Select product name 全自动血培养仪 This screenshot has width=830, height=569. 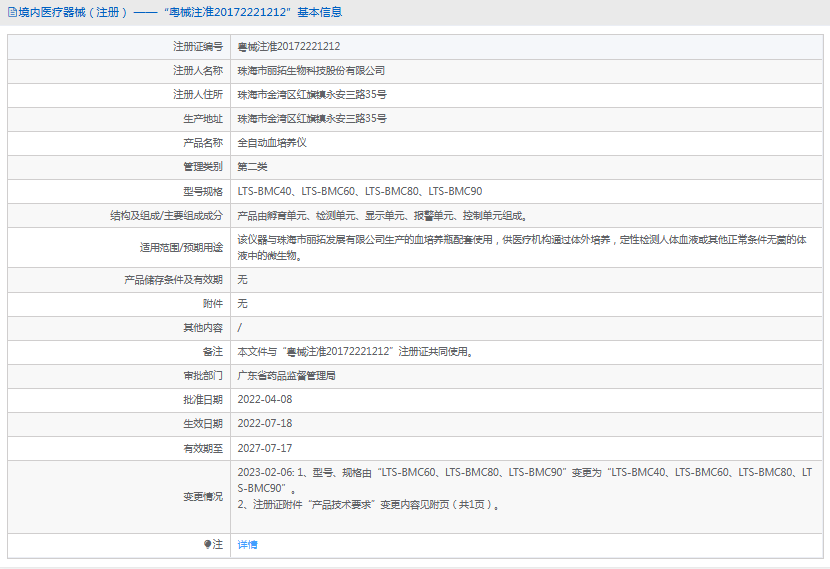pyautogui.click(x=272, y=143)
